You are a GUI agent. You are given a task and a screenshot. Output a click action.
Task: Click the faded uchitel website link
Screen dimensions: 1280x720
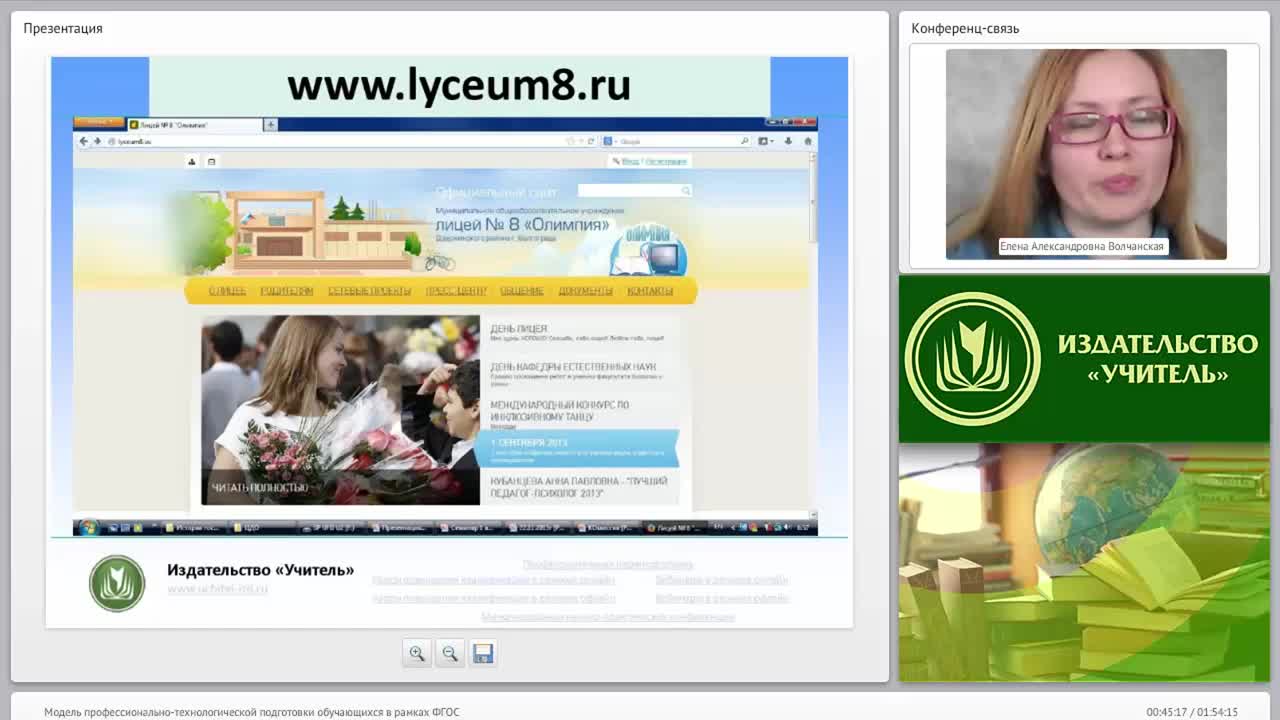point(218,589)
